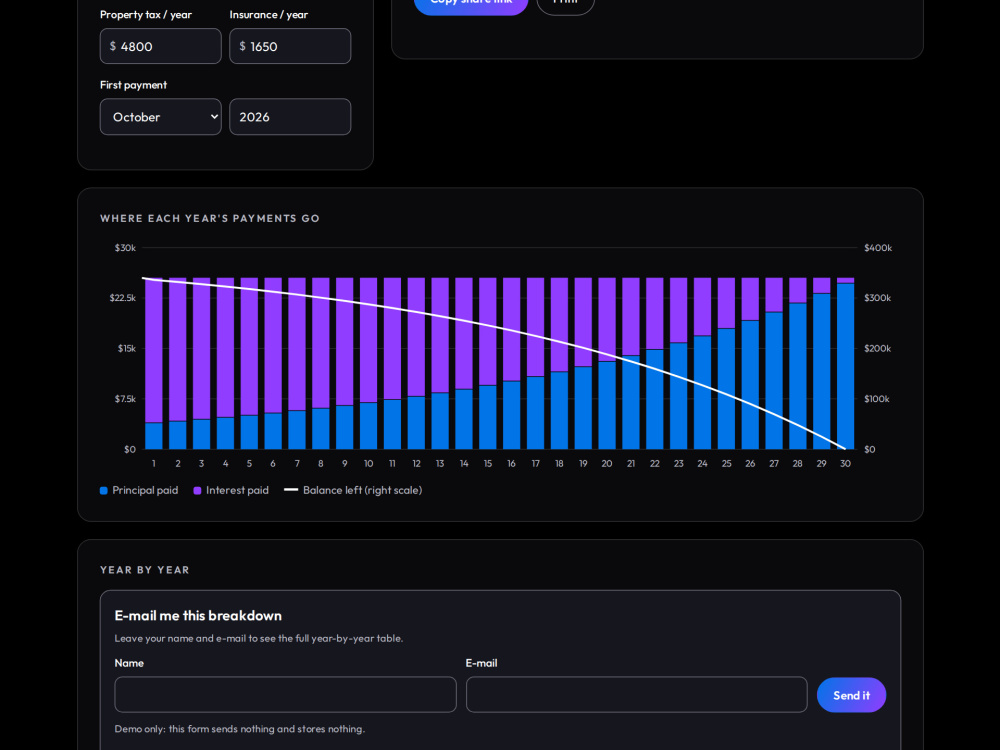Click the principal portion of year 25 bar
Viewport: 1000px width, 750px height.
(726, 389)
